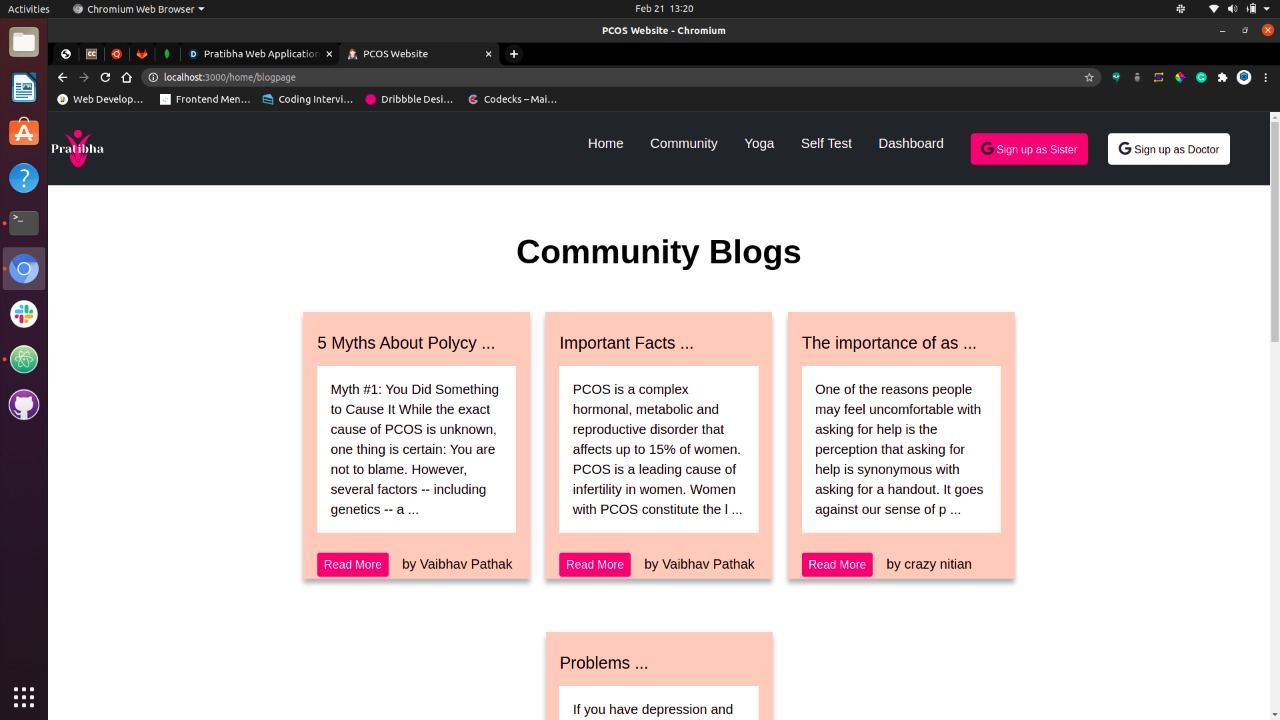Viewport: 1280px width, 720px height.
Task: Click the Sign up as Doctor button
Action: (x=1169, y=149)
